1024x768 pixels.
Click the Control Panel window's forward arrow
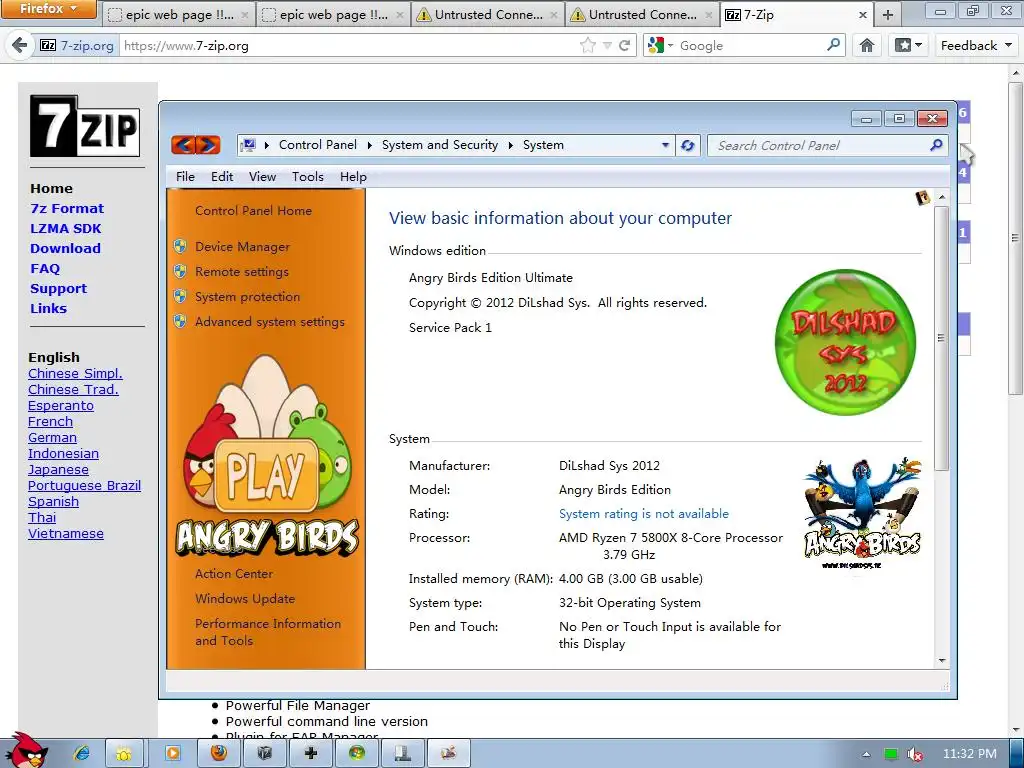(x=208, y=144)
